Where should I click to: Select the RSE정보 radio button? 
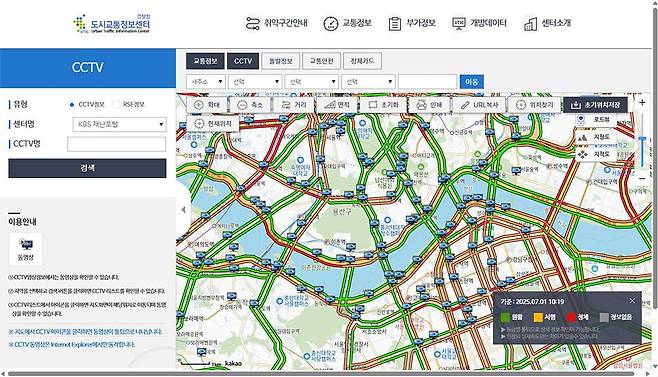tap(116, 105)
